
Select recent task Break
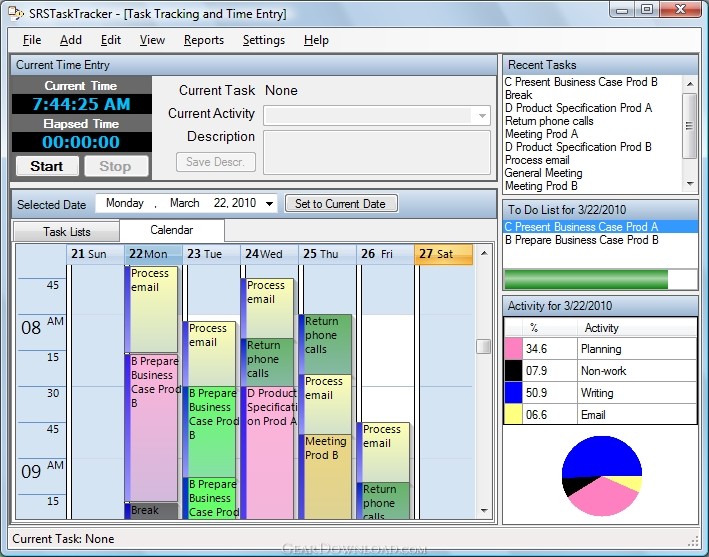pos(519,95)
